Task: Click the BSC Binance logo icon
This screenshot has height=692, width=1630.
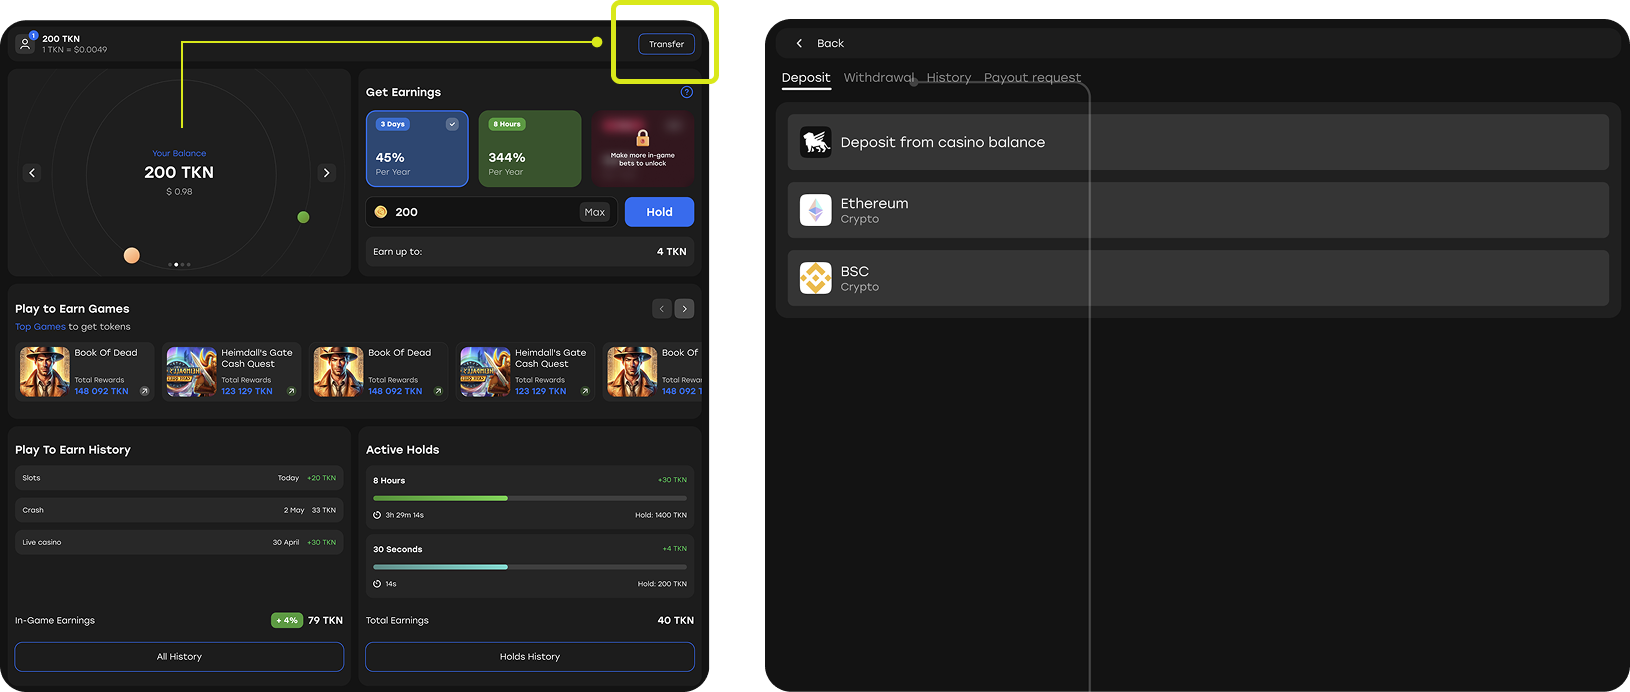Action: pyautogui.click(x=815, y=278)
